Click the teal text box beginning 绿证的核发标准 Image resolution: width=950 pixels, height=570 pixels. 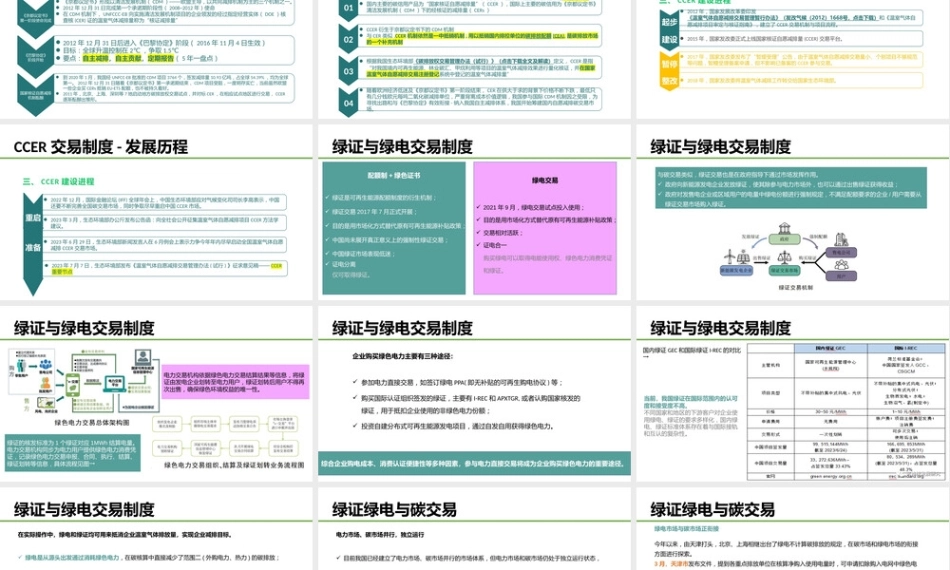(x=73, y=452)
